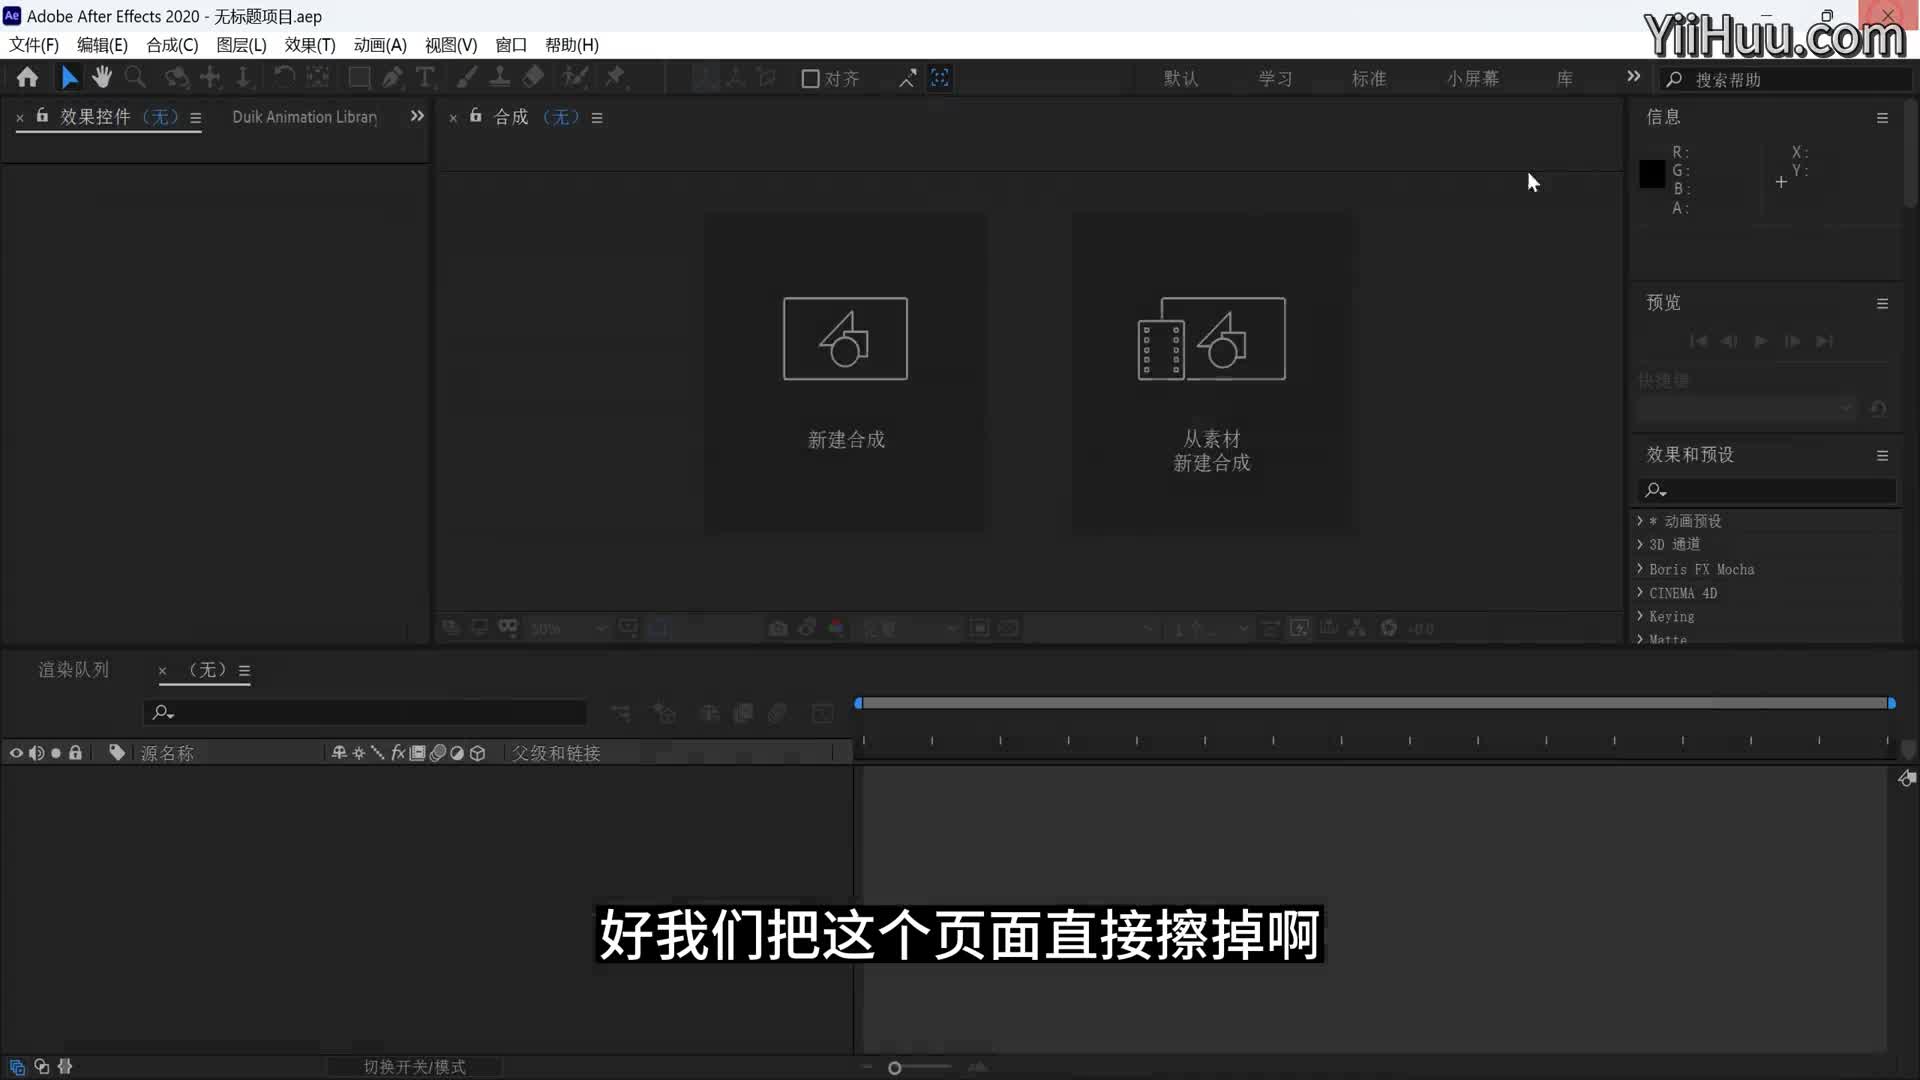Image resolution: width=1920 pixels, height=1080 pixels.
Task: Expand the Boris FX Mocha category
Action: click(x=1640, y=568)
